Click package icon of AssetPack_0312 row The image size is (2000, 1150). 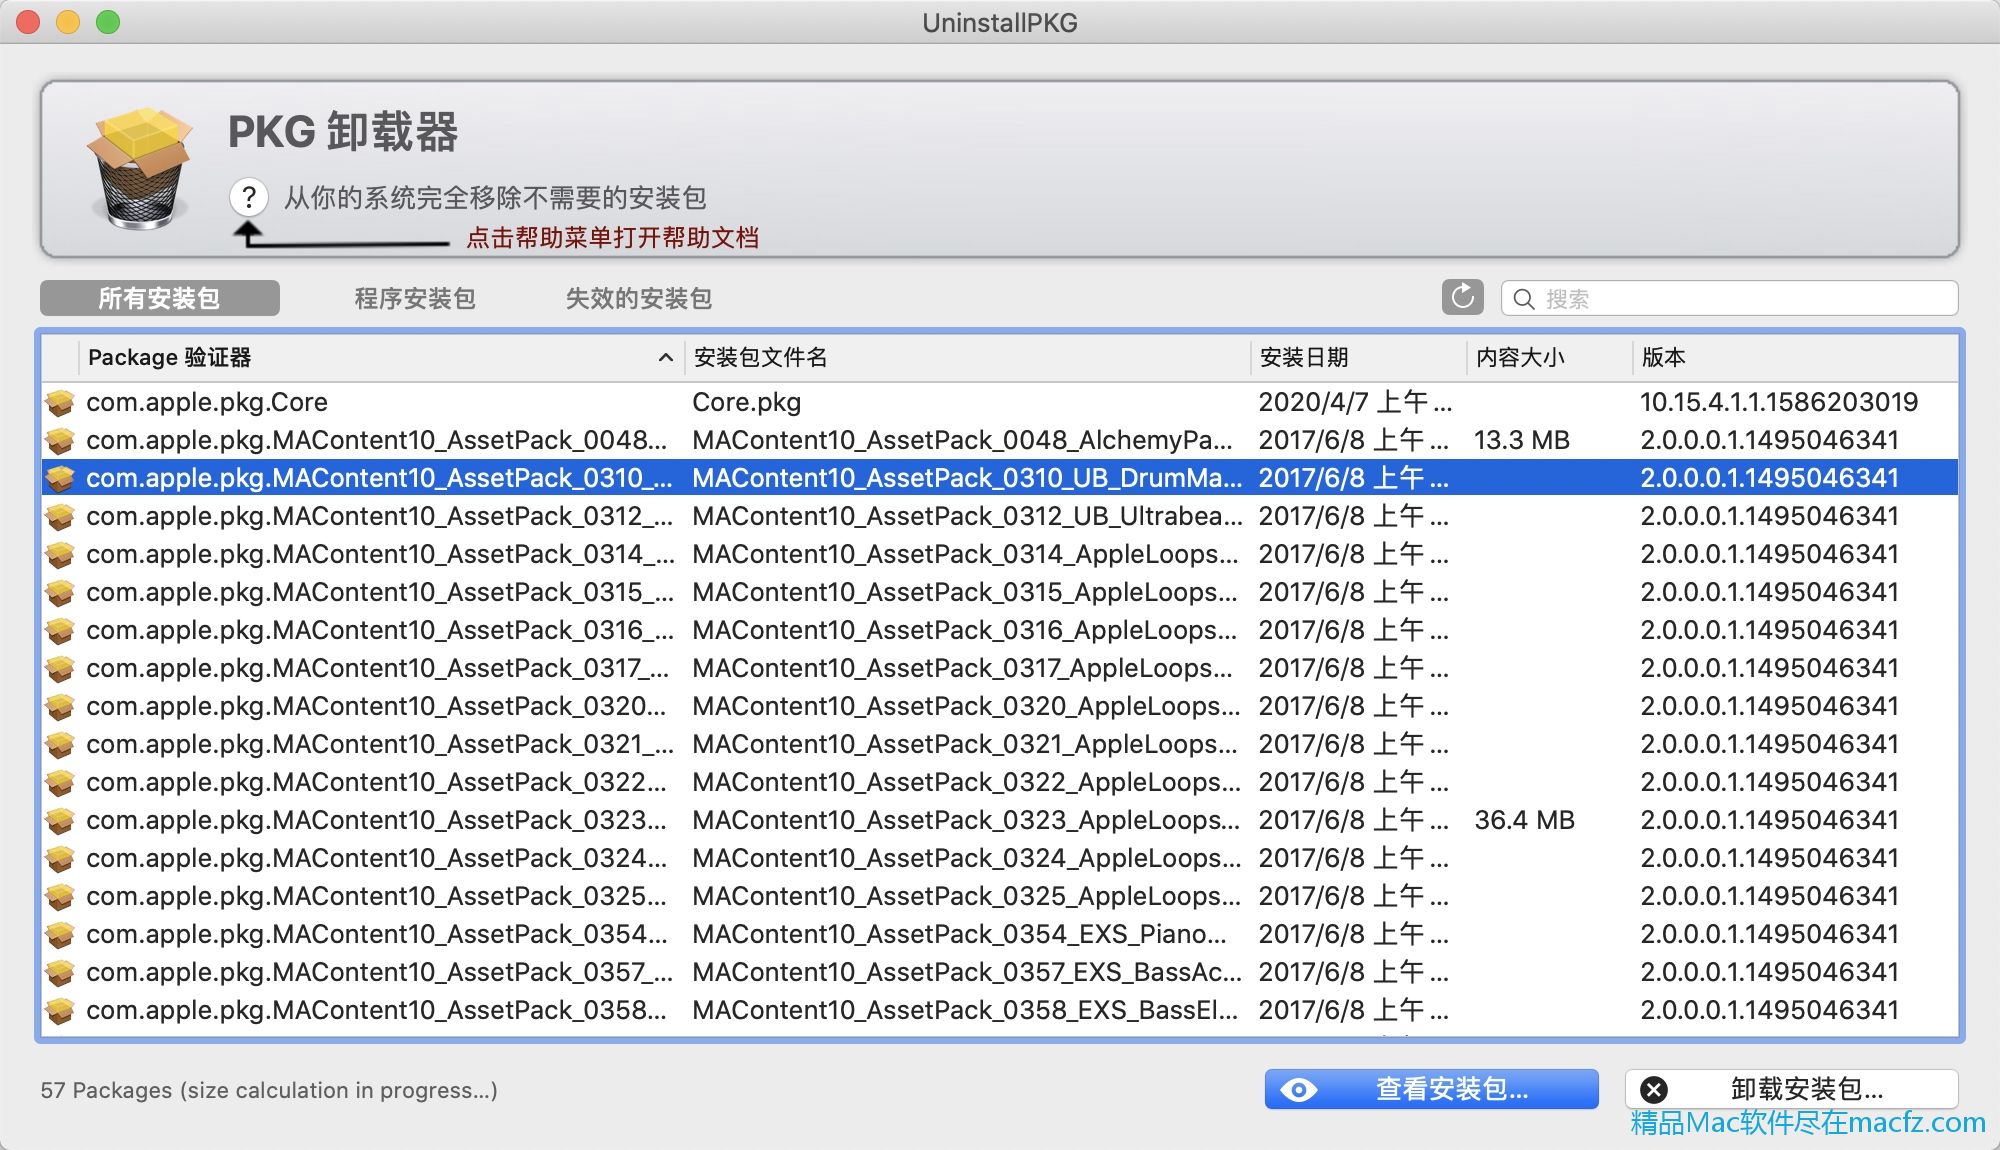pos(60,516)
